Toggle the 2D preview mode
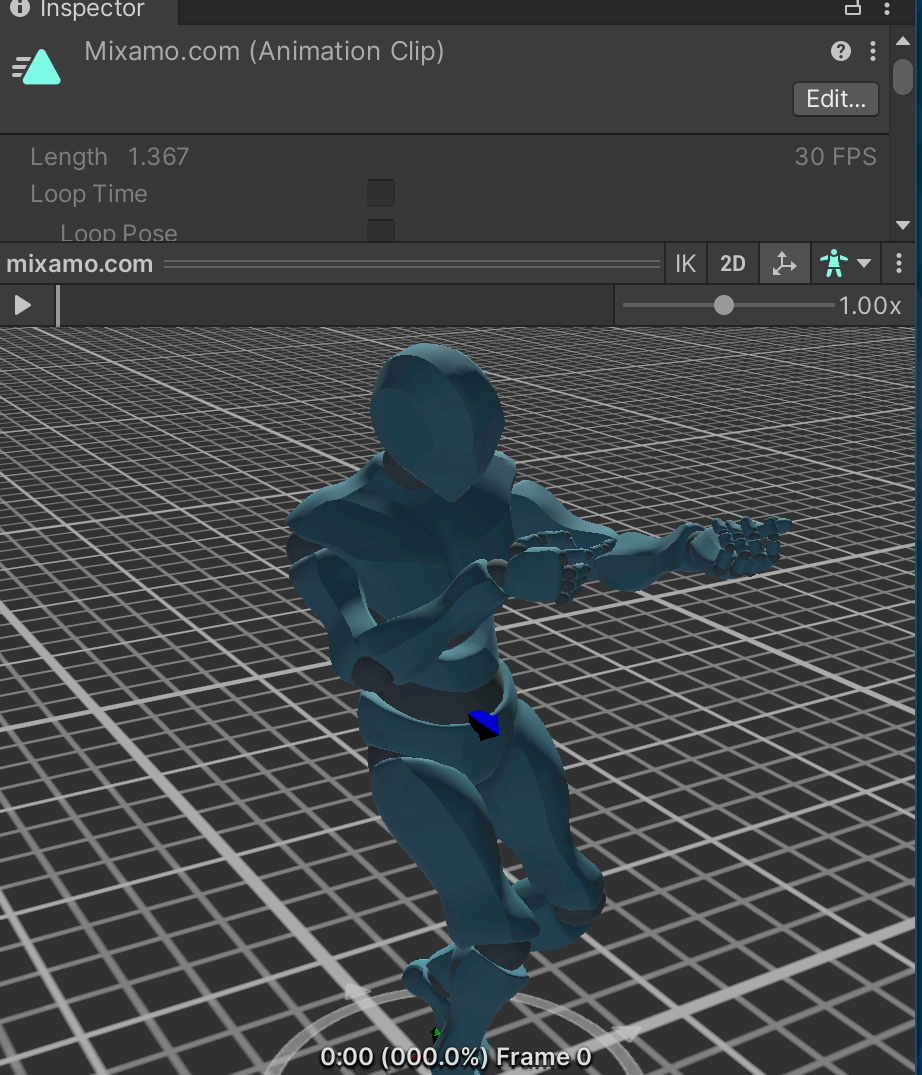The width and height of the screenshot is (922, 1075). [x=733, y=264]
